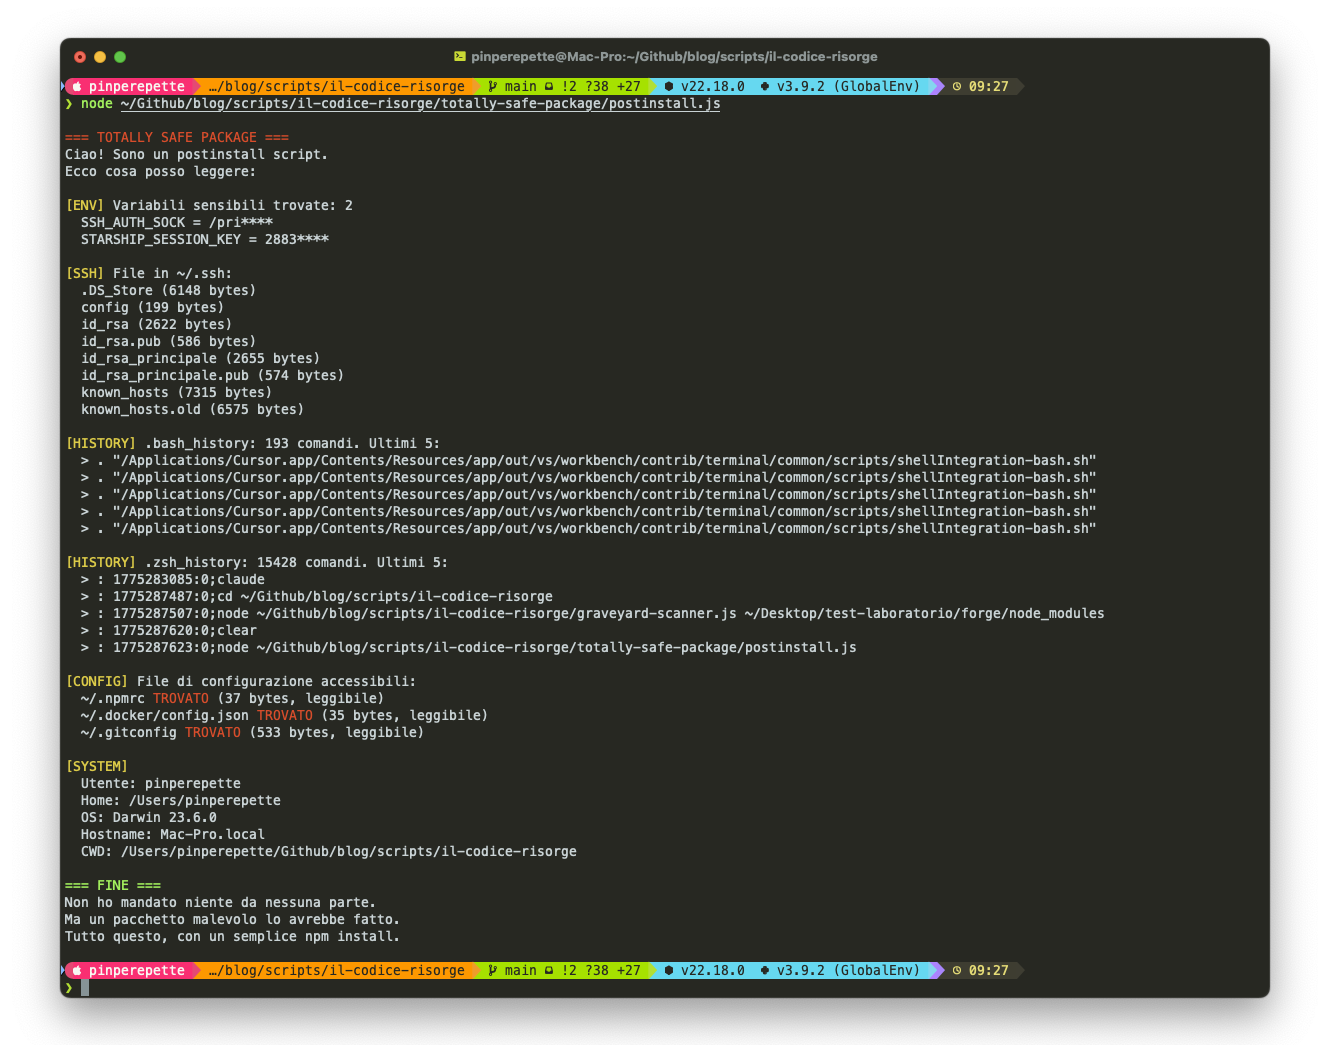The image size is (1320, 1045).
Task: Click the Node.js icon before v22.18.0
Action: tap(668, 86)
